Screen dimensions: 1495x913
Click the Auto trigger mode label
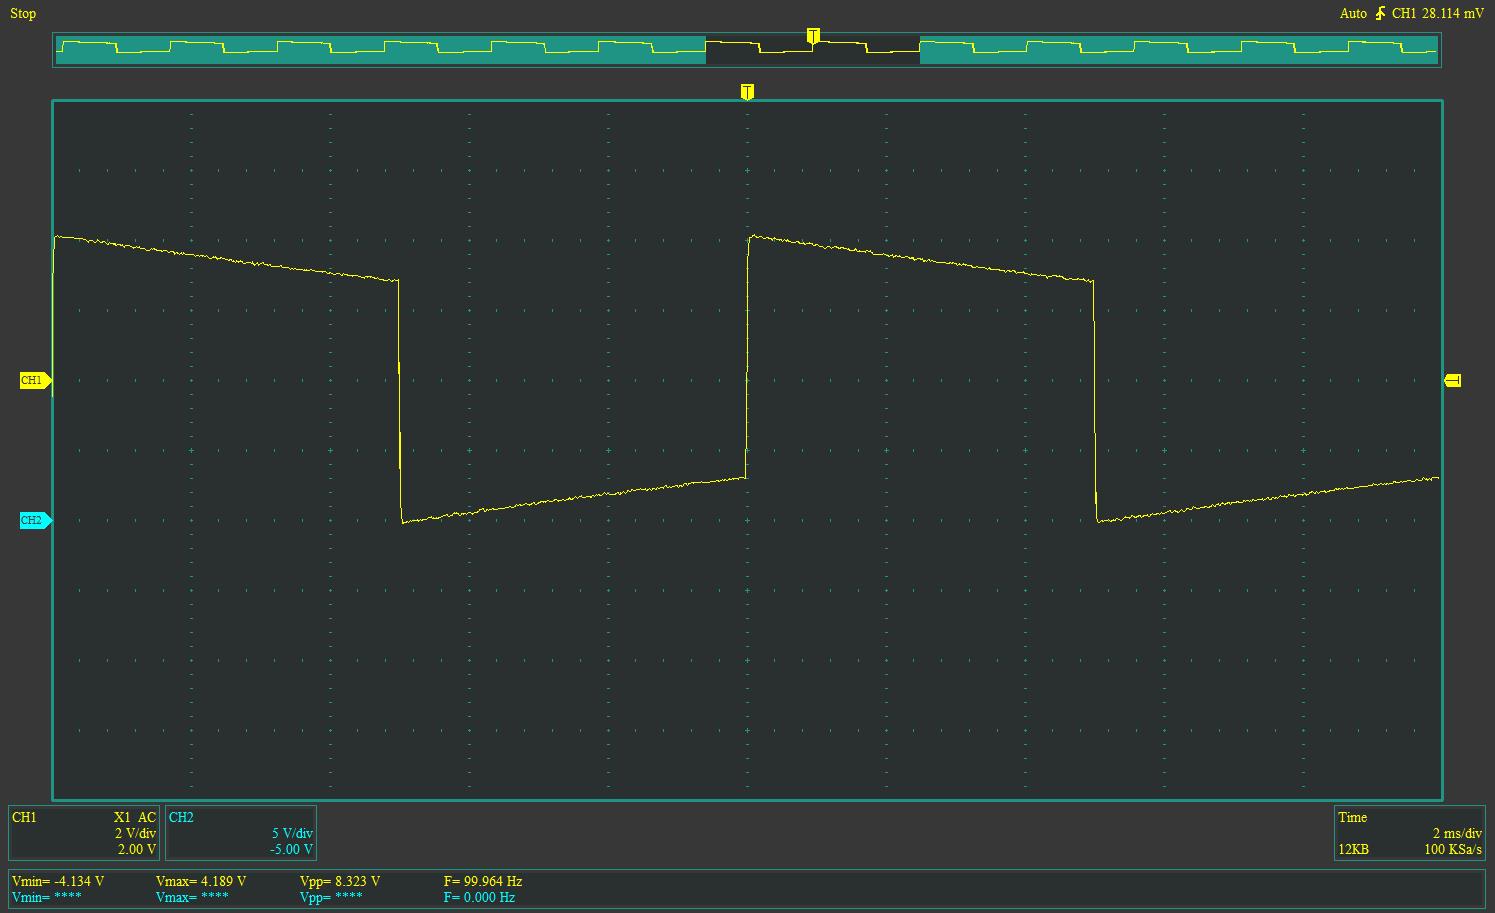pos(1353,13)
